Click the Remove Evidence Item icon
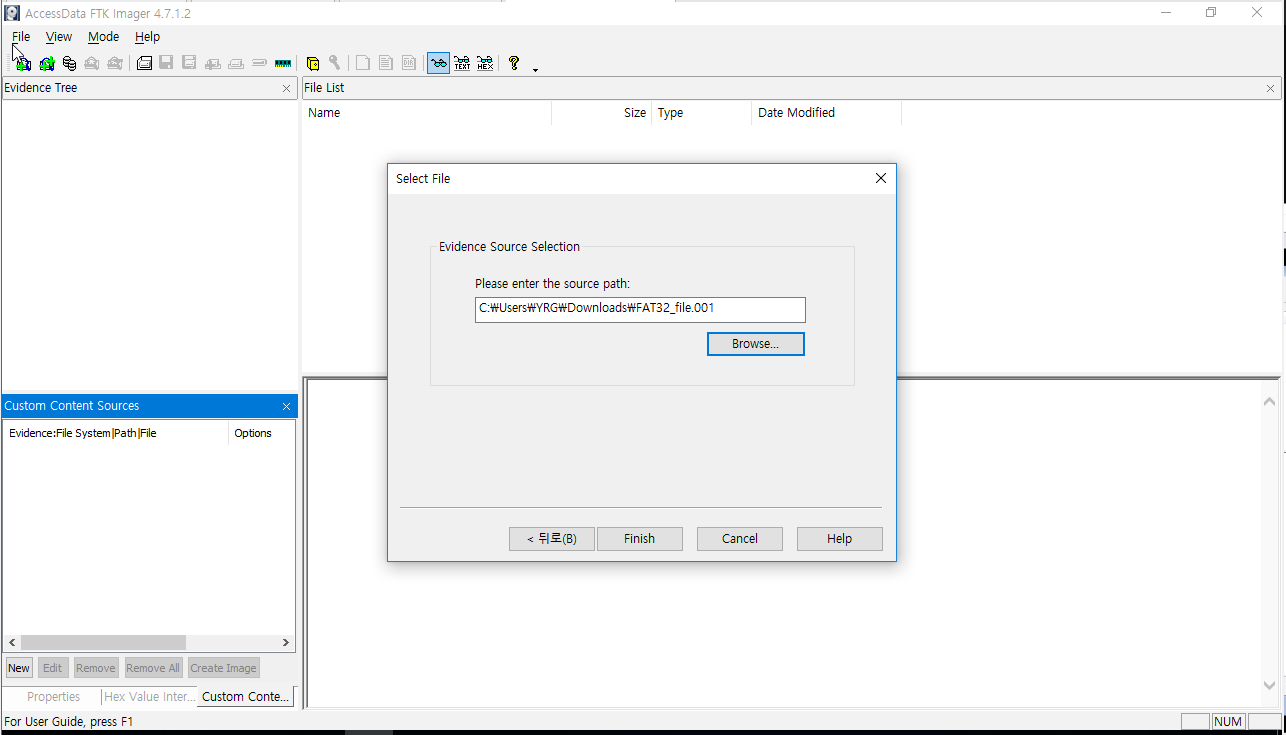The width and height of the screenshot is (1286, 735). click(92, 63)
